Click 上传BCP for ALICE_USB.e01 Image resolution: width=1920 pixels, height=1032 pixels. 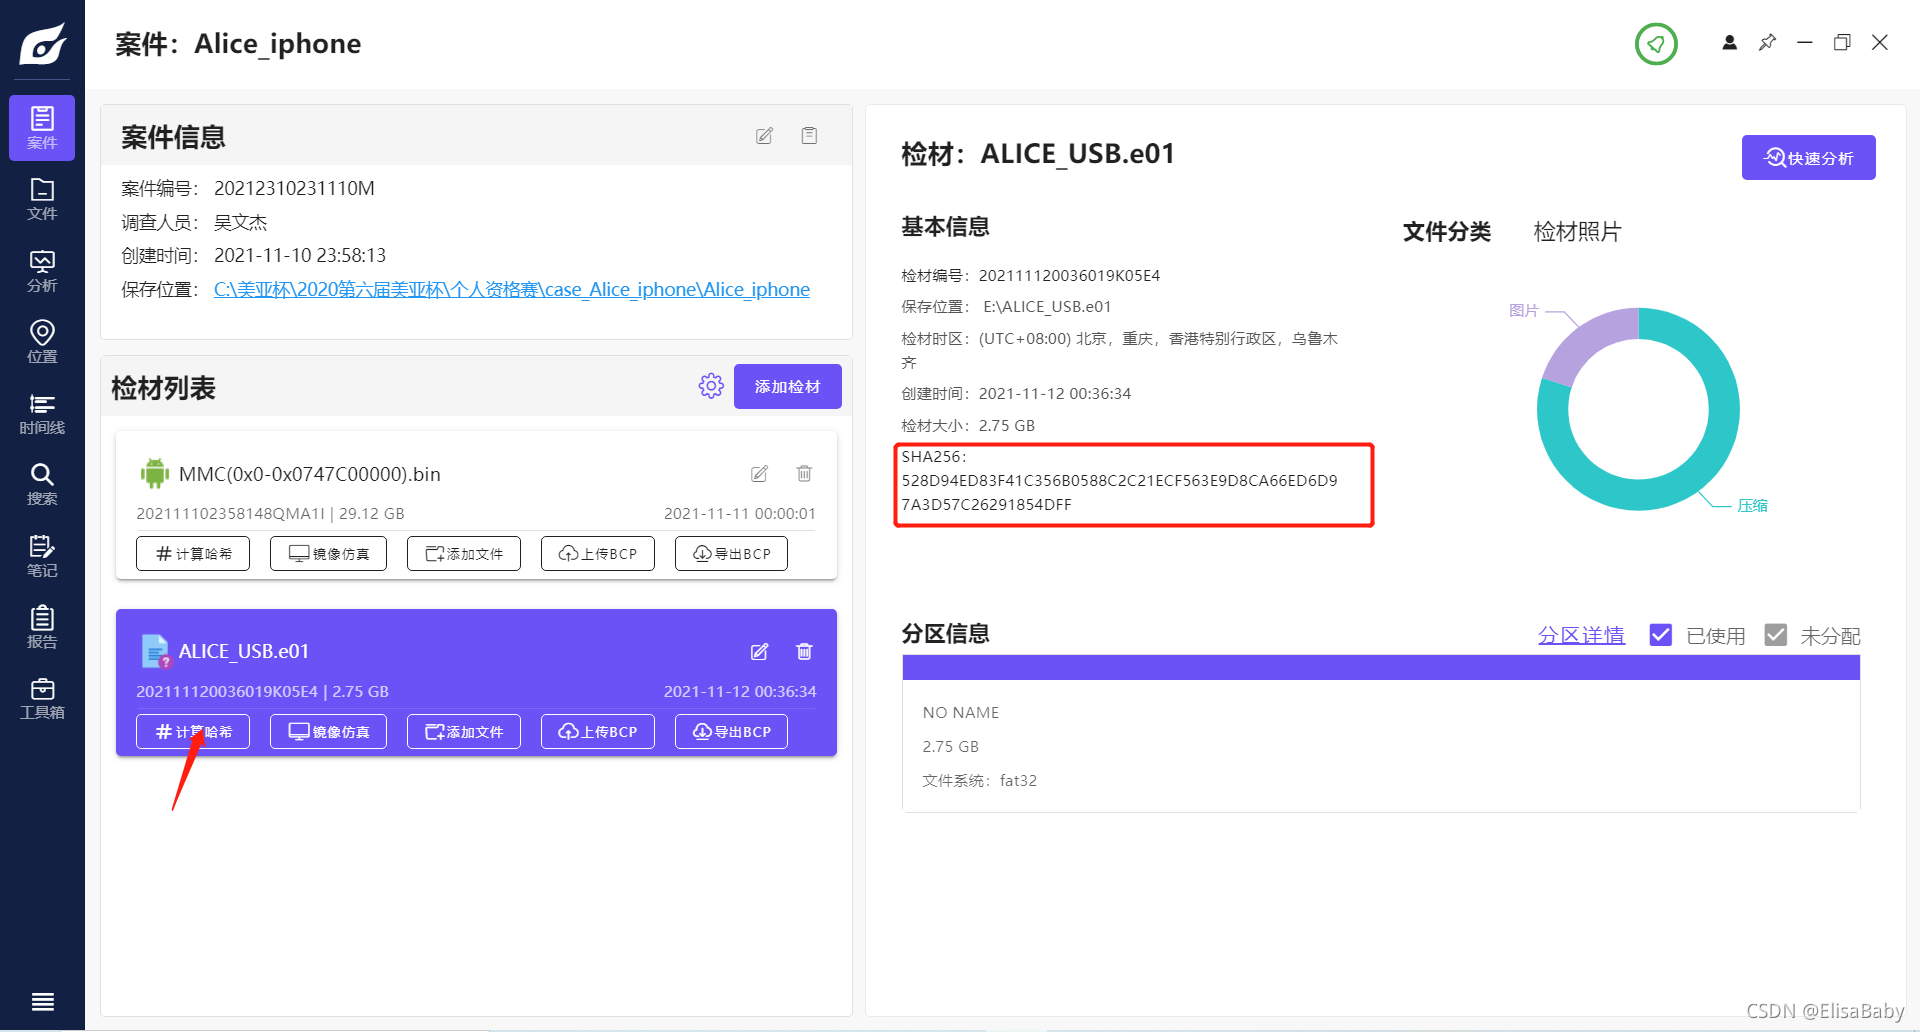(x=598, y=732)
